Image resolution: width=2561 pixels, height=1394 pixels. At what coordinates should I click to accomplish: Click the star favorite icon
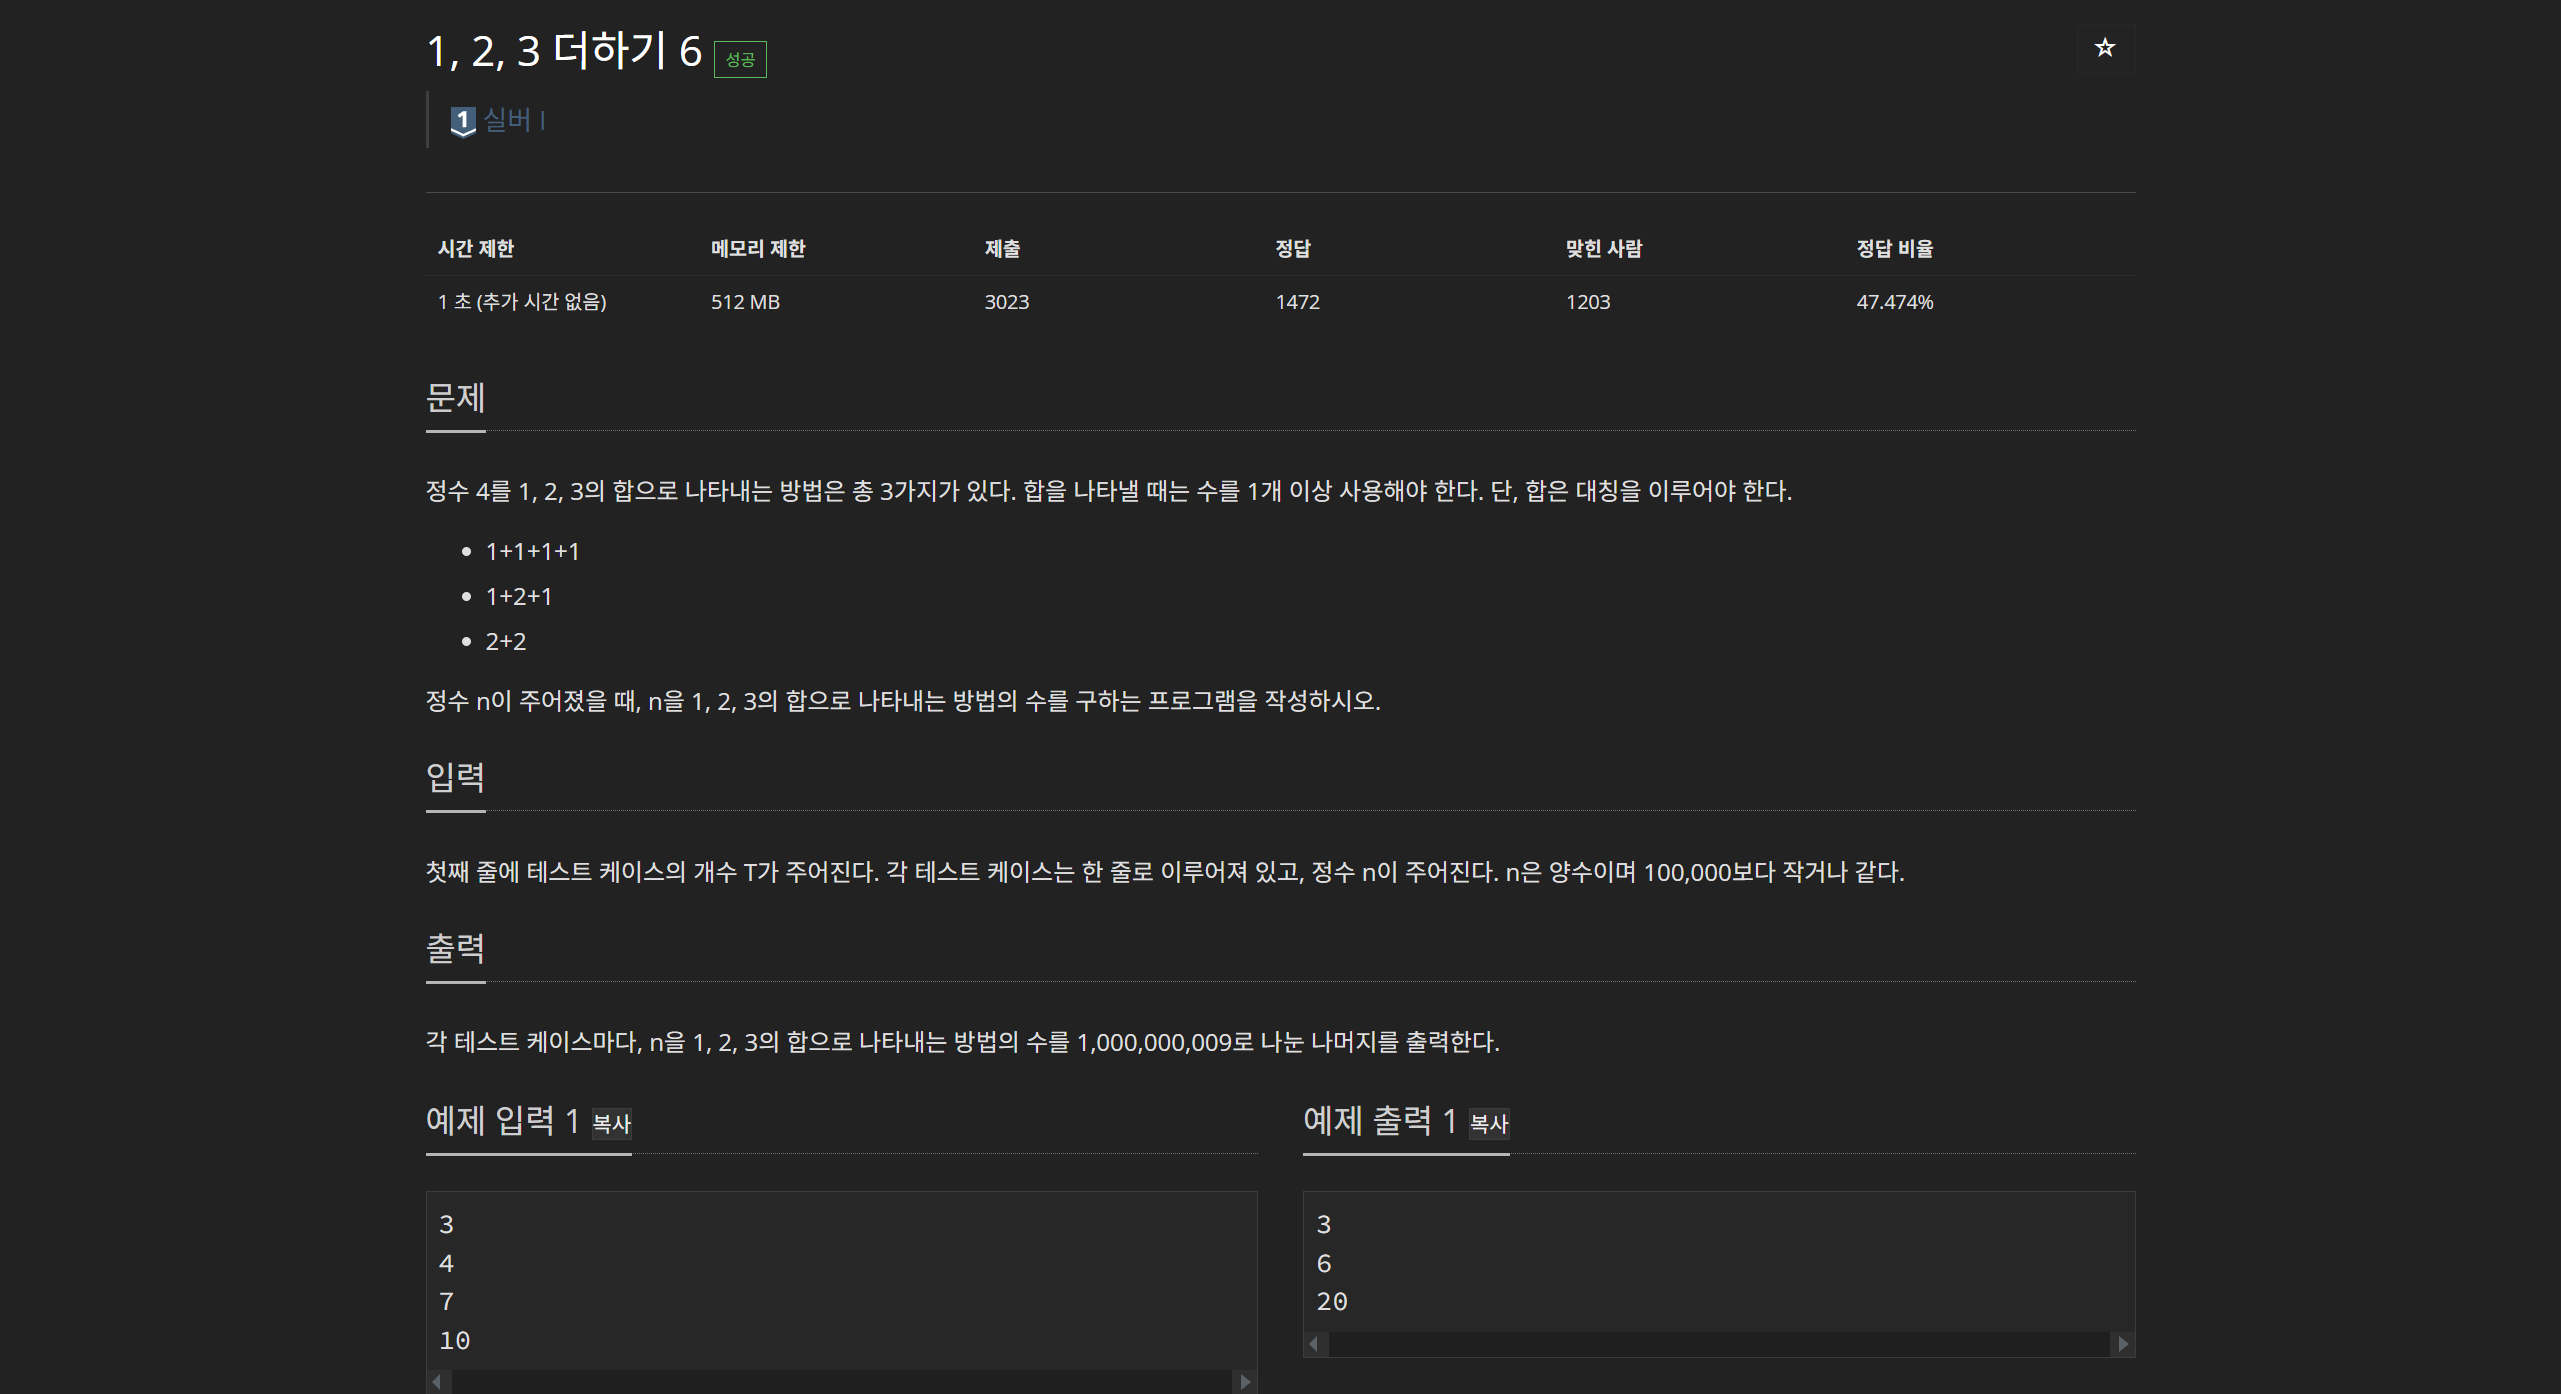click(2104, 48)
